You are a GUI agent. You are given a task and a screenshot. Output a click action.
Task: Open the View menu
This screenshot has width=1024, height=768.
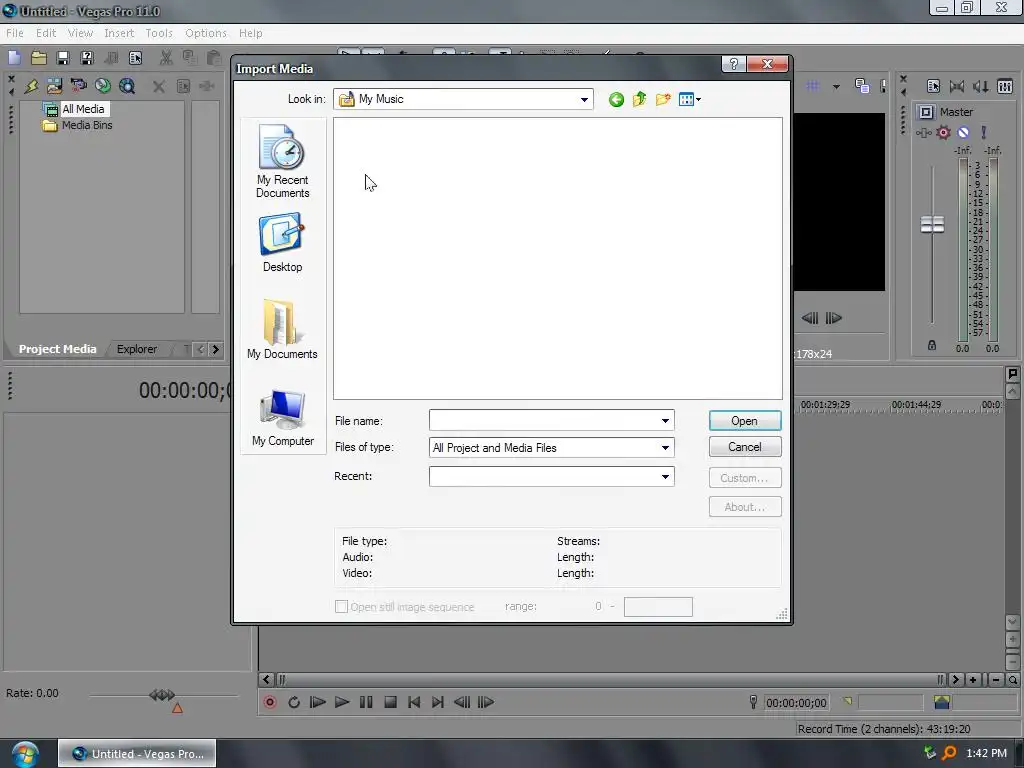tap(80, 33)
